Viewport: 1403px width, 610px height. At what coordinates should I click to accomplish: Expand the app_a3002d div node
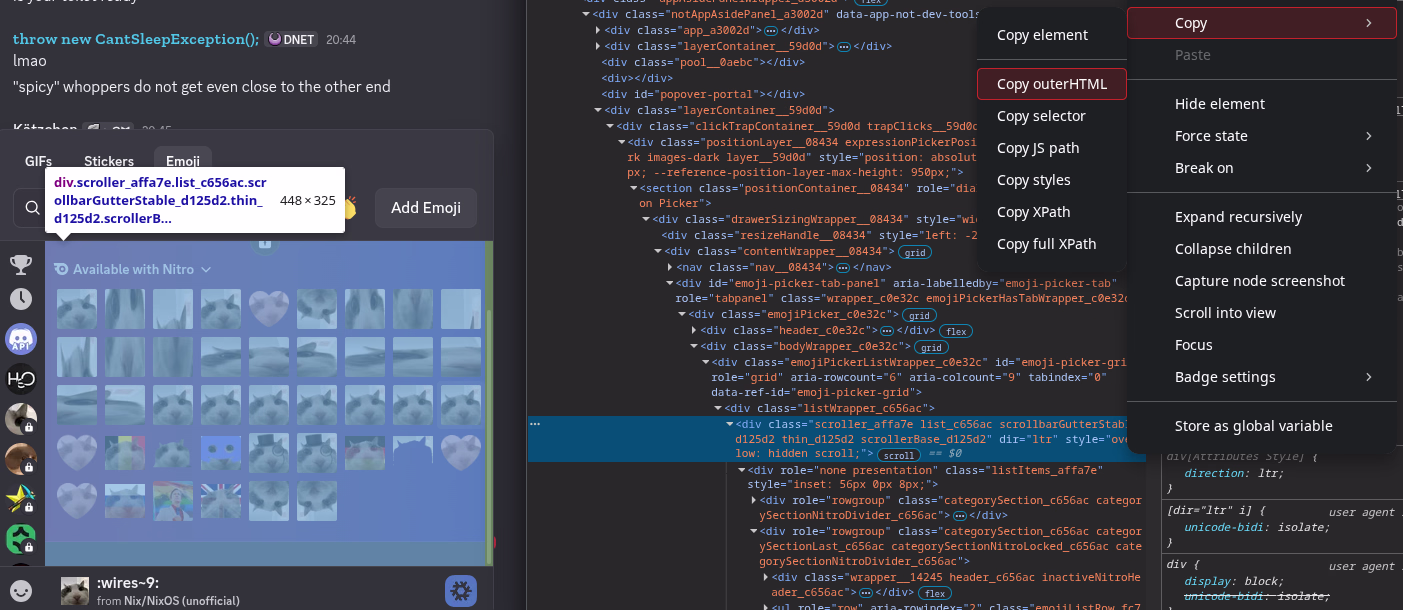[598, 31]
